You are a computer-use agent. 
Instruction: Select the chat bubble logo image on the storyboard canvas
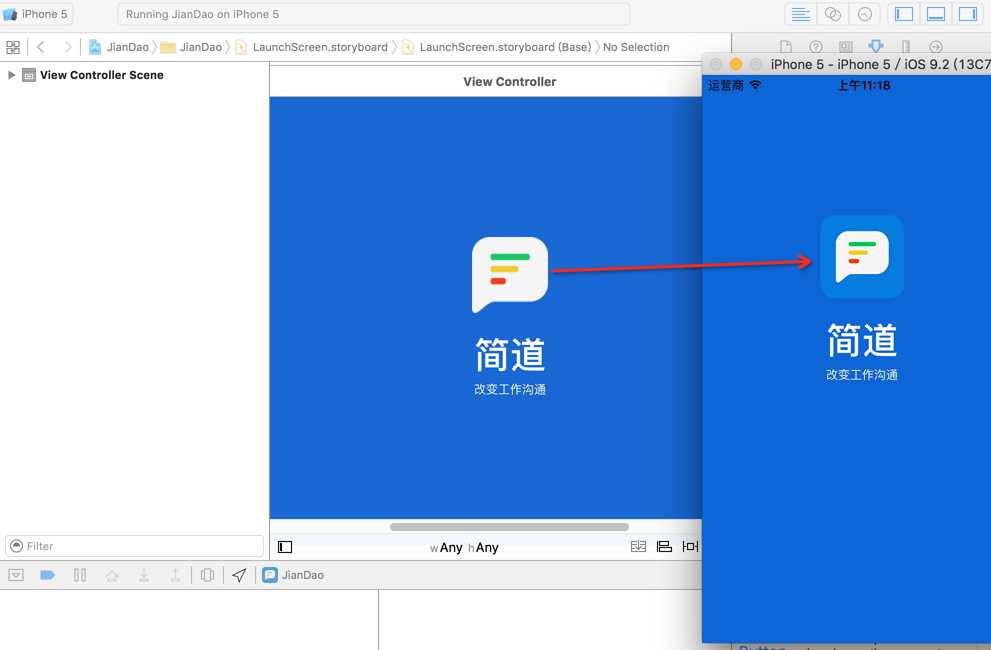[x=509, y=274]
